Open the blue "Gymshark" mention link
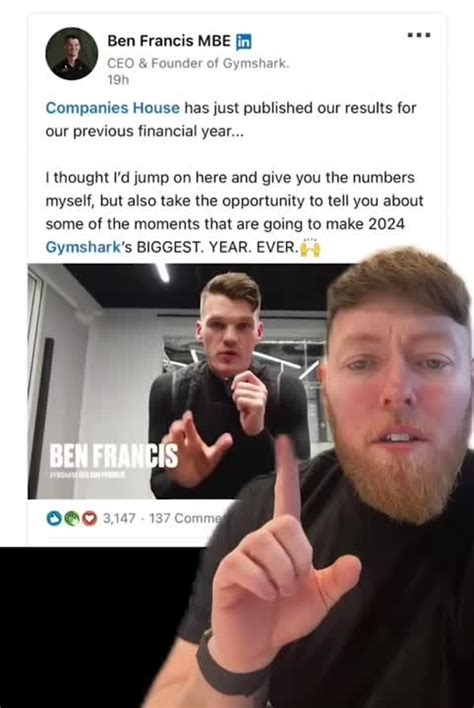 [x=83, y=247]
